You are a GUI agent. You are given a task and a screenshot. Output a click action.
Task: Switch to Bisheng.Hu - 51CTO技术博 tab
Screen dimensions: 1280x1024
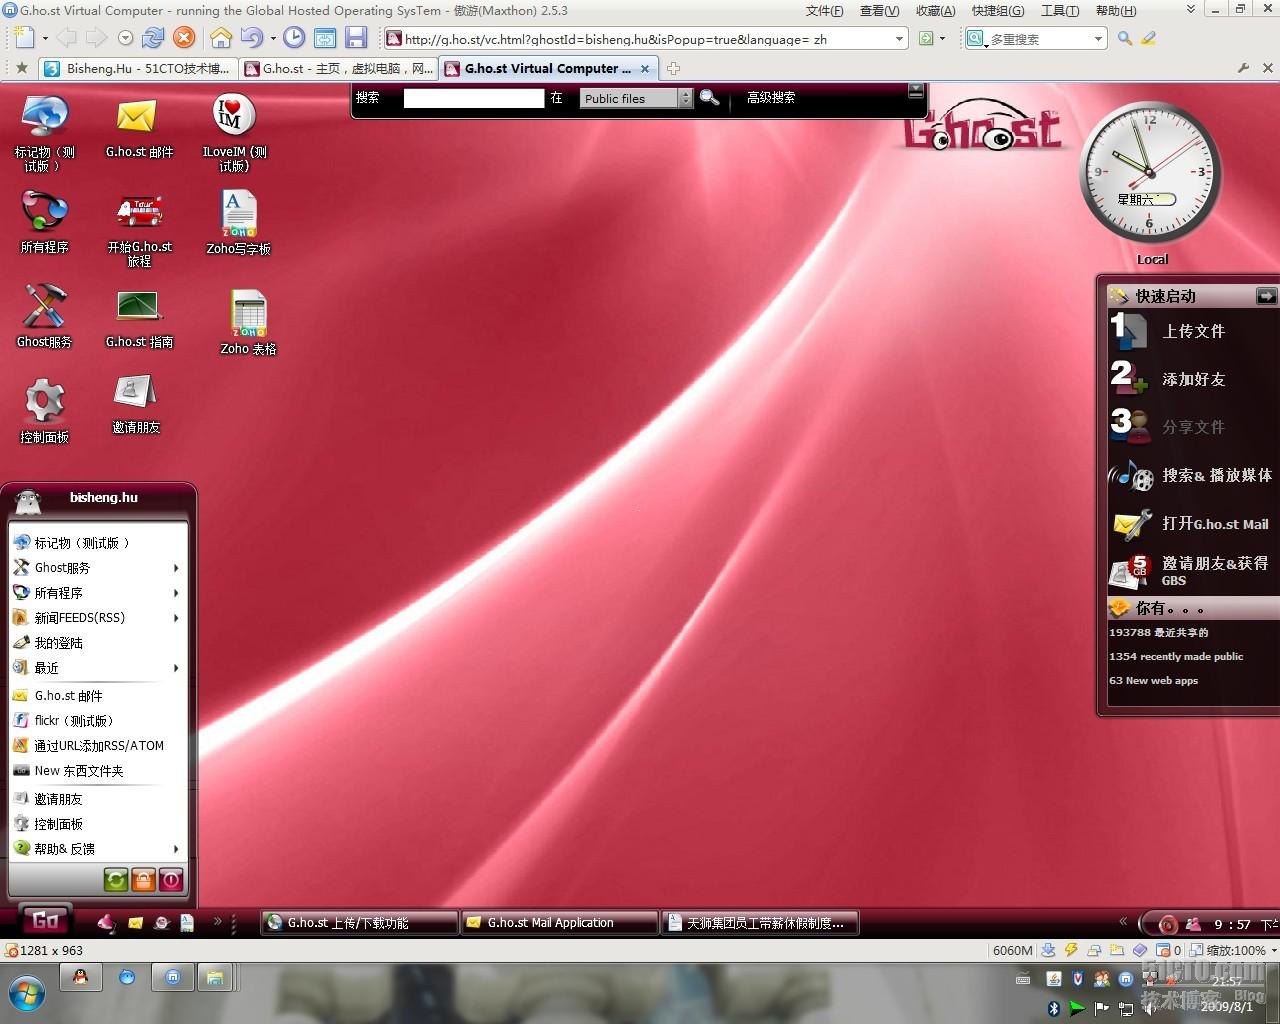pyautogui.click(x=139, y=69)
